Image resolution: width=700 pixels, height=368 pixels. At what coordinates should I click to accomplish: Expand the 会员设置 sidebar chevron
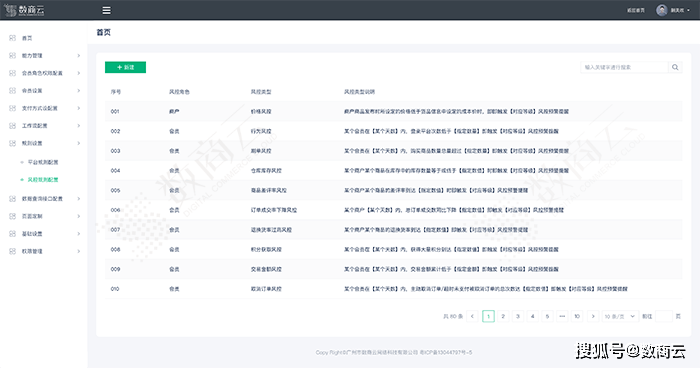click(79, 91)
